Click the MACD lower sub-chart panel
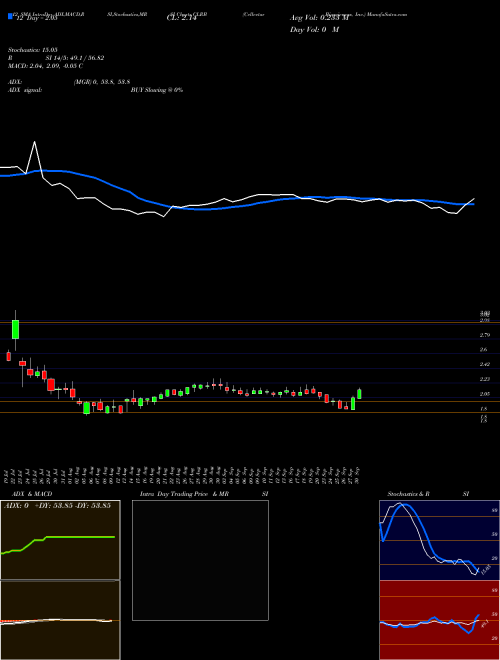This screenshot has height=660, width=500. (x=60, y=620)
